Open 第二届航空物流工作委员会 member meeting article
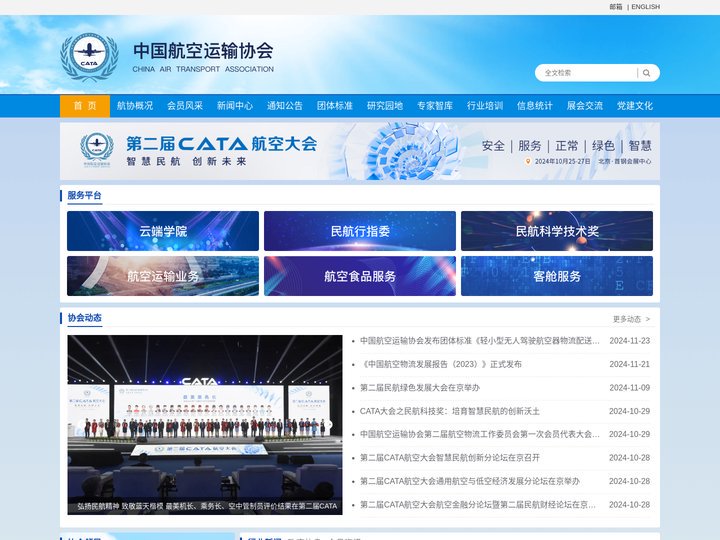Viewport: 720px width, 540px height. point(480,434)
